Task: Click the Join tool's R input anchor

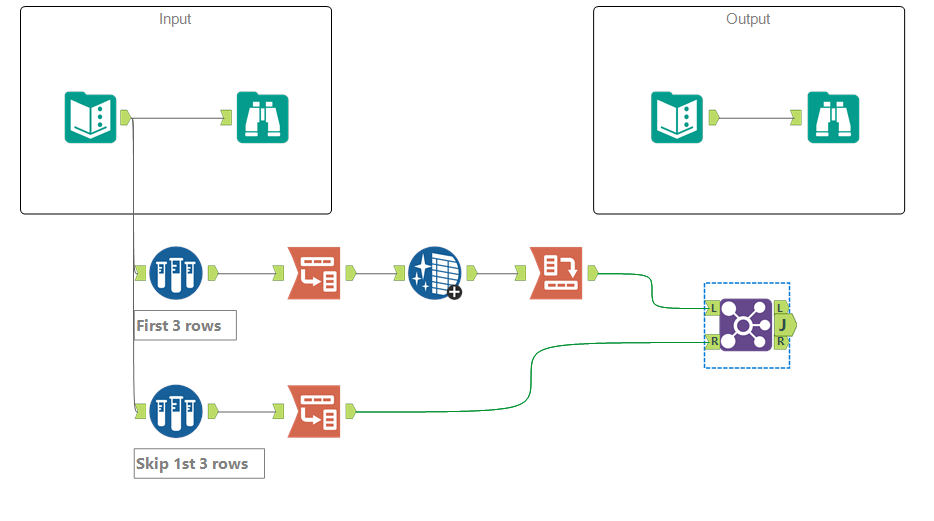Action: coord(712,341)
